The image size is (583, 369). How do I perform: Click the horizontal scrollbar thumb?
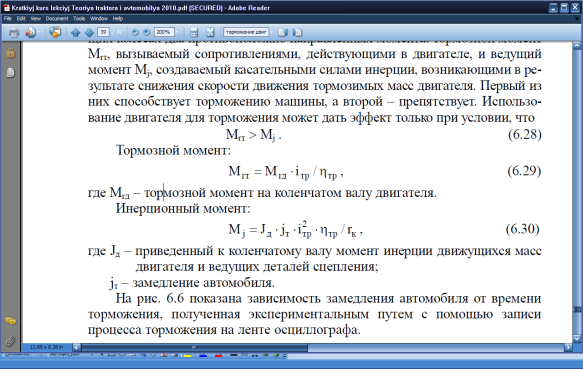pos(194,347)
